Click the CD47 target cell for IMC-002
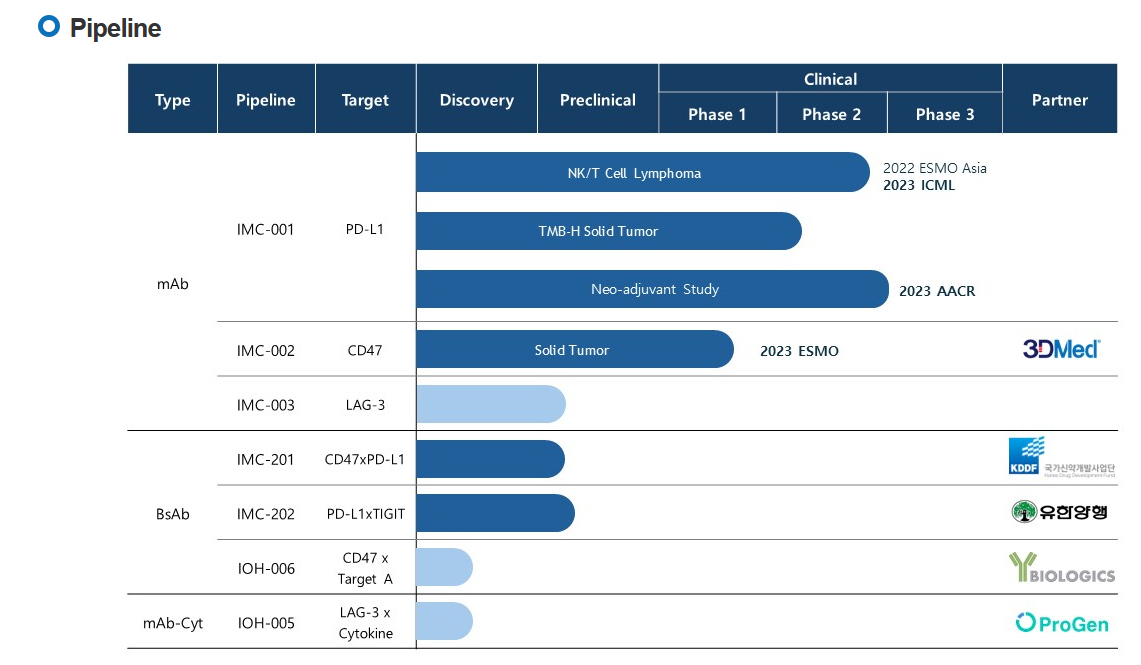Image resolution: width=1141 pixels, height=665 pixels. pyautogui.click(x=365, y=350)
